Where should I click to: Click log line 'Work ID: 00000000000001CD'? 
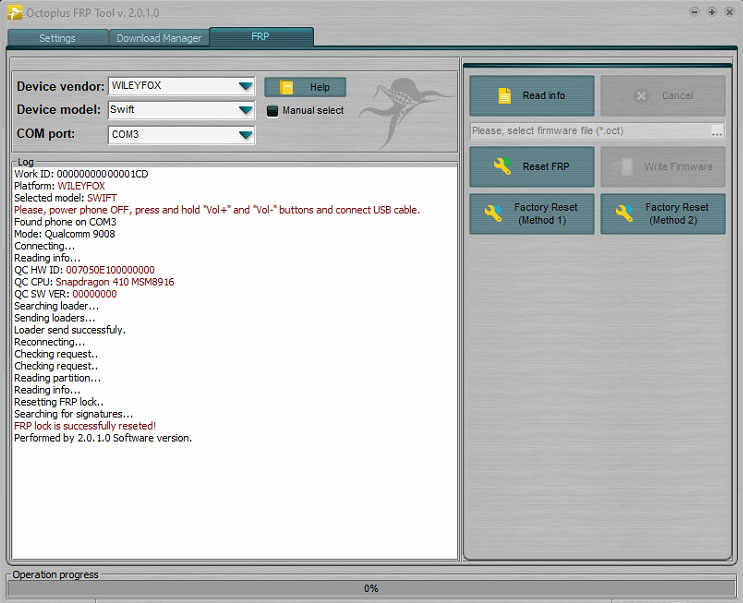tap(81, 174)
